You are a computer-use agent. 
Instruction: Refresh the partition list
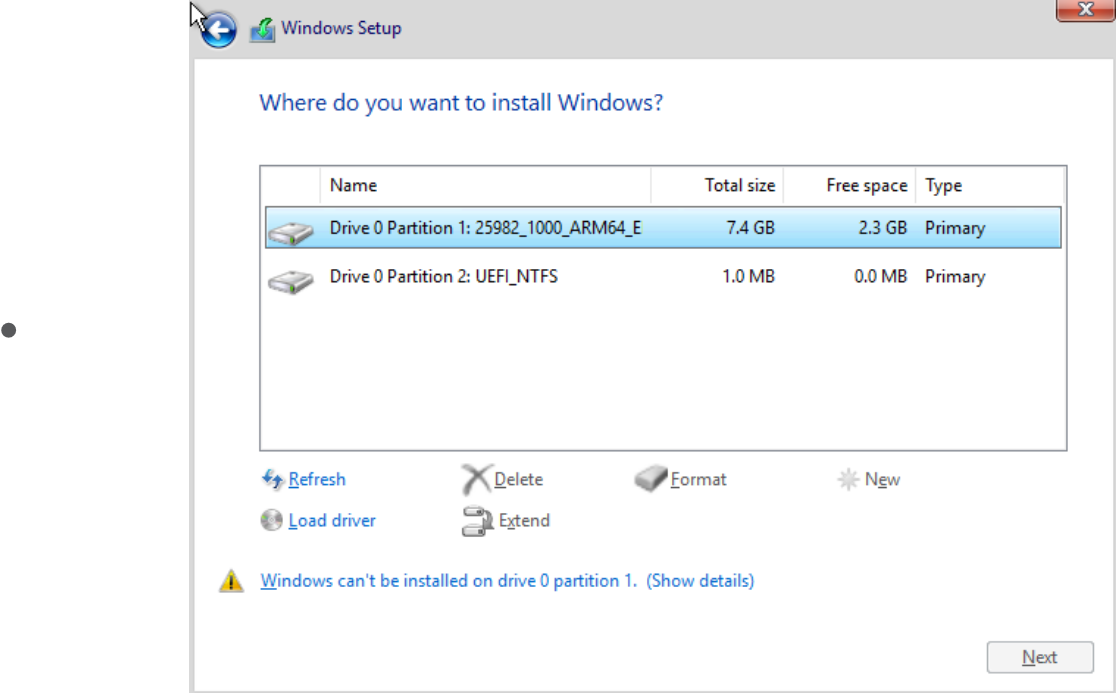tap(317, 480)
